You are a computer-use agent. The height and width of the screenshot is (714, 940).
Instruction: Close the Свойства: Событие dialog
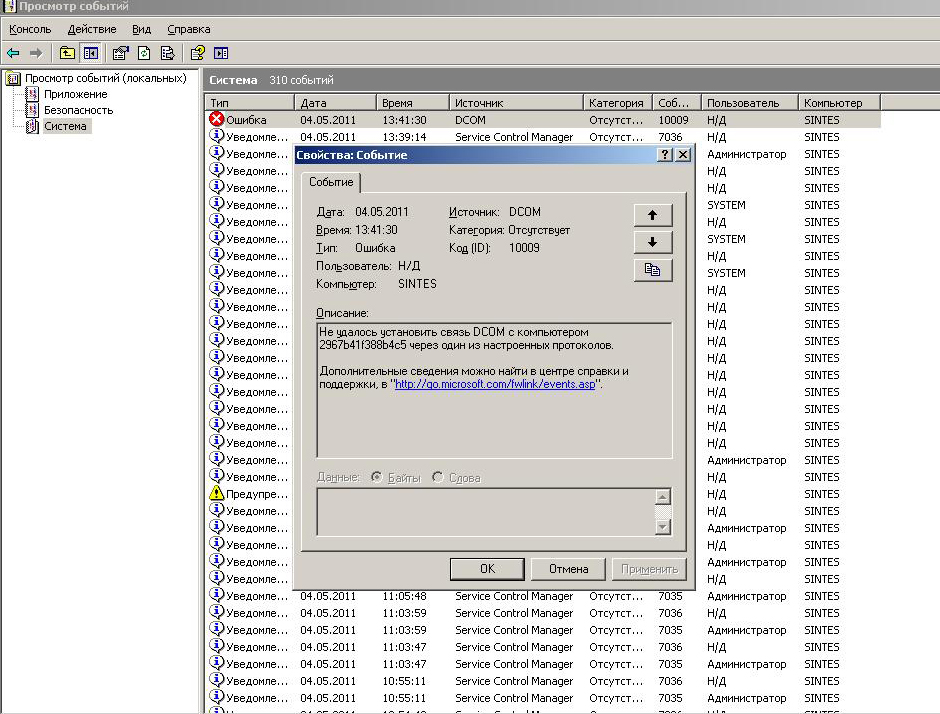click(683, 155)
